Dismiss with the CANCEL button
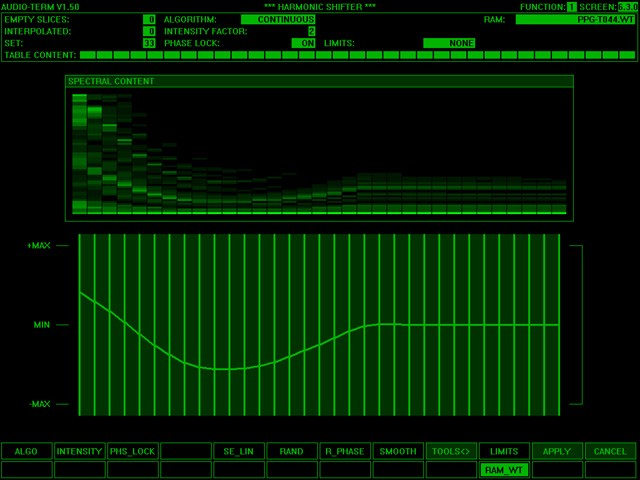The width and height of the screenshot is (640, 480). click(610, 451)
